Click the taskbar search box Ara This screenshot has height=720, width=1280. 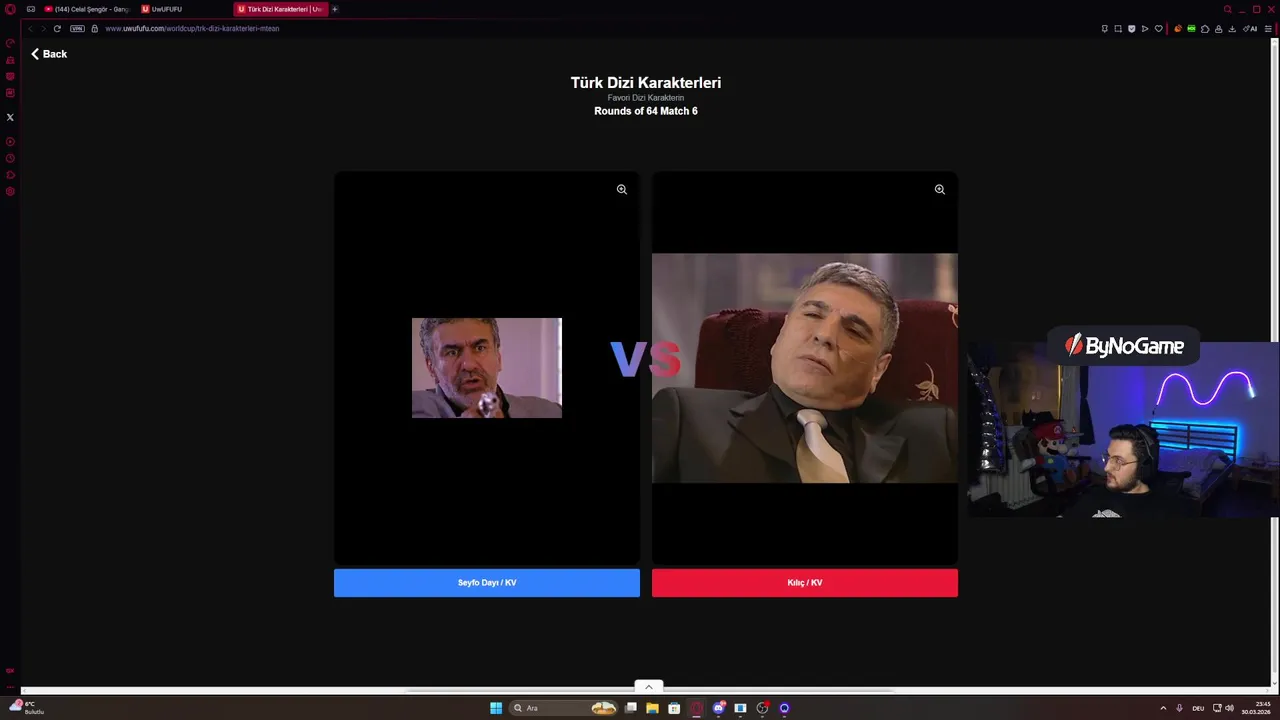tap(565, 708)
